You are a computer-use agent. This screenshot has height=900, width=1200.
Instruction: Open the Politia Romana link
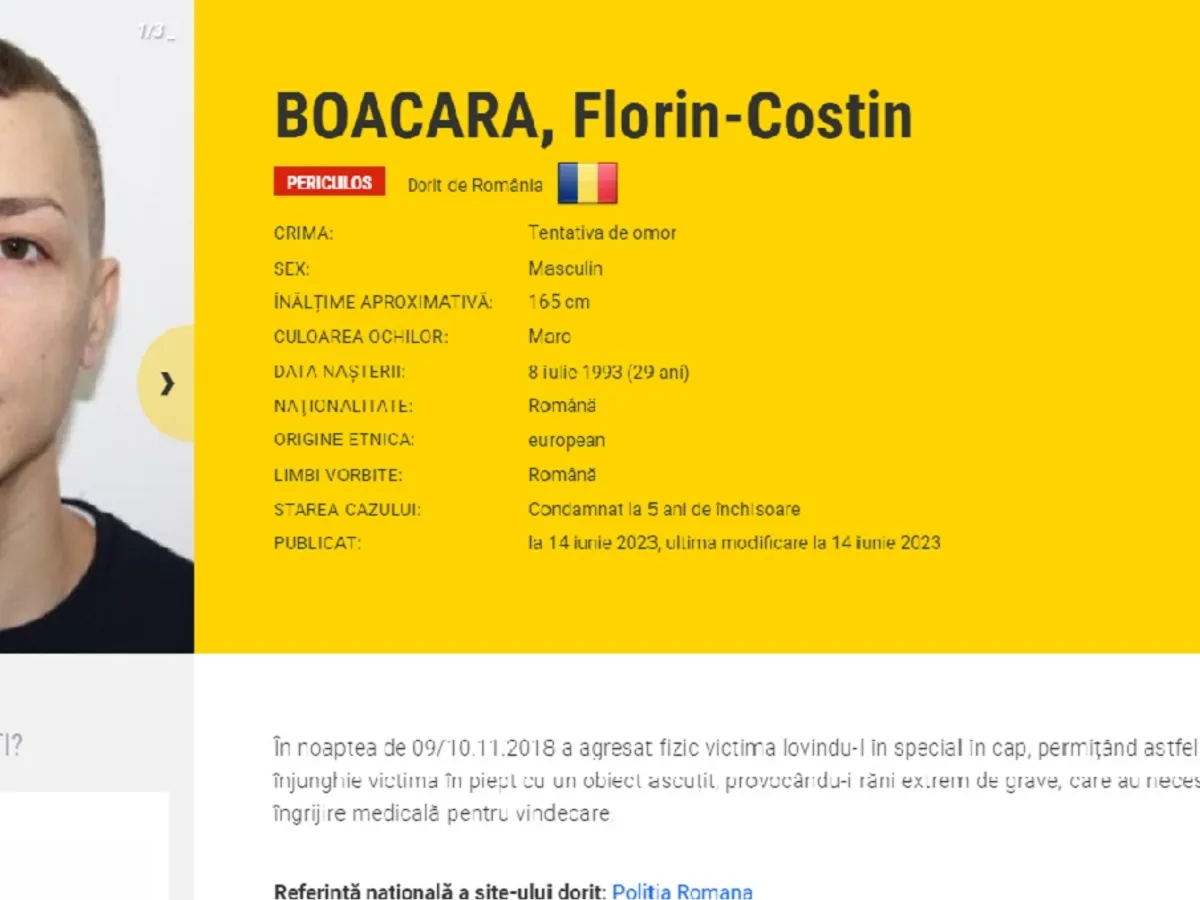pyautogui.click(x=682, y=891)
